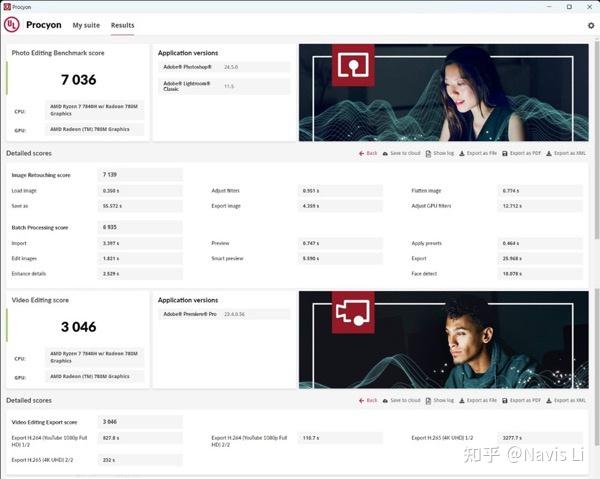Click the Photo Editing GPU name field

click(x=95, y=129)
